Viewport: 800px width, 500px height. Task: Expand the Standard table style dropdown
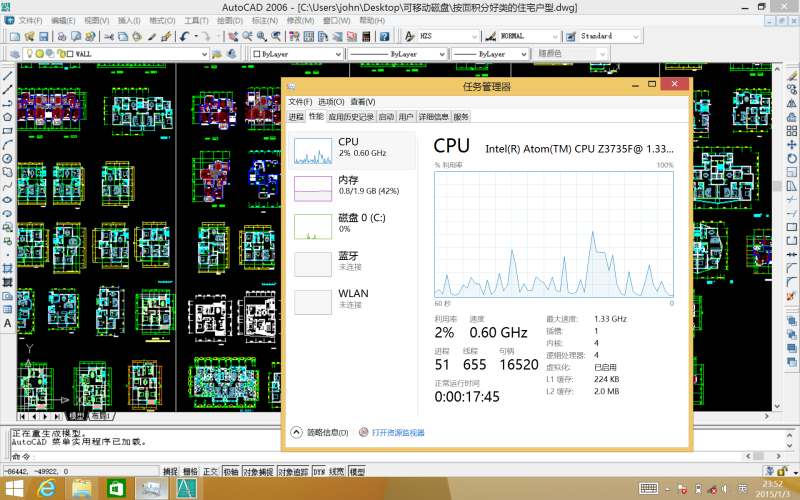click(635, 37)
